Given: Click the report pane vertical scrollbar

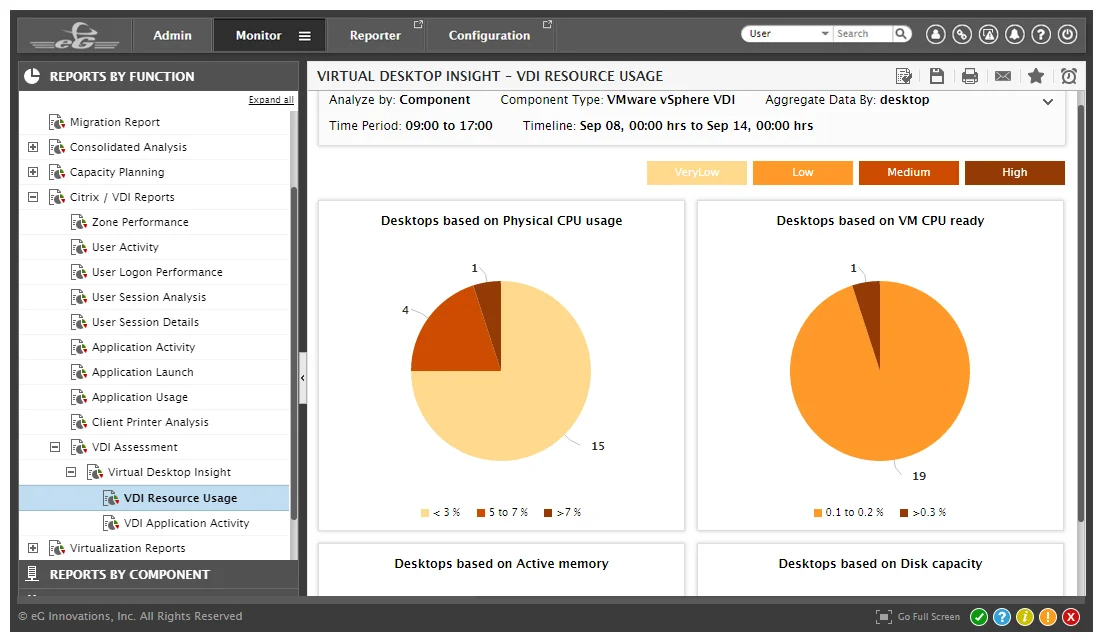Looking at the screenshot, I should tap(1080, 313).
